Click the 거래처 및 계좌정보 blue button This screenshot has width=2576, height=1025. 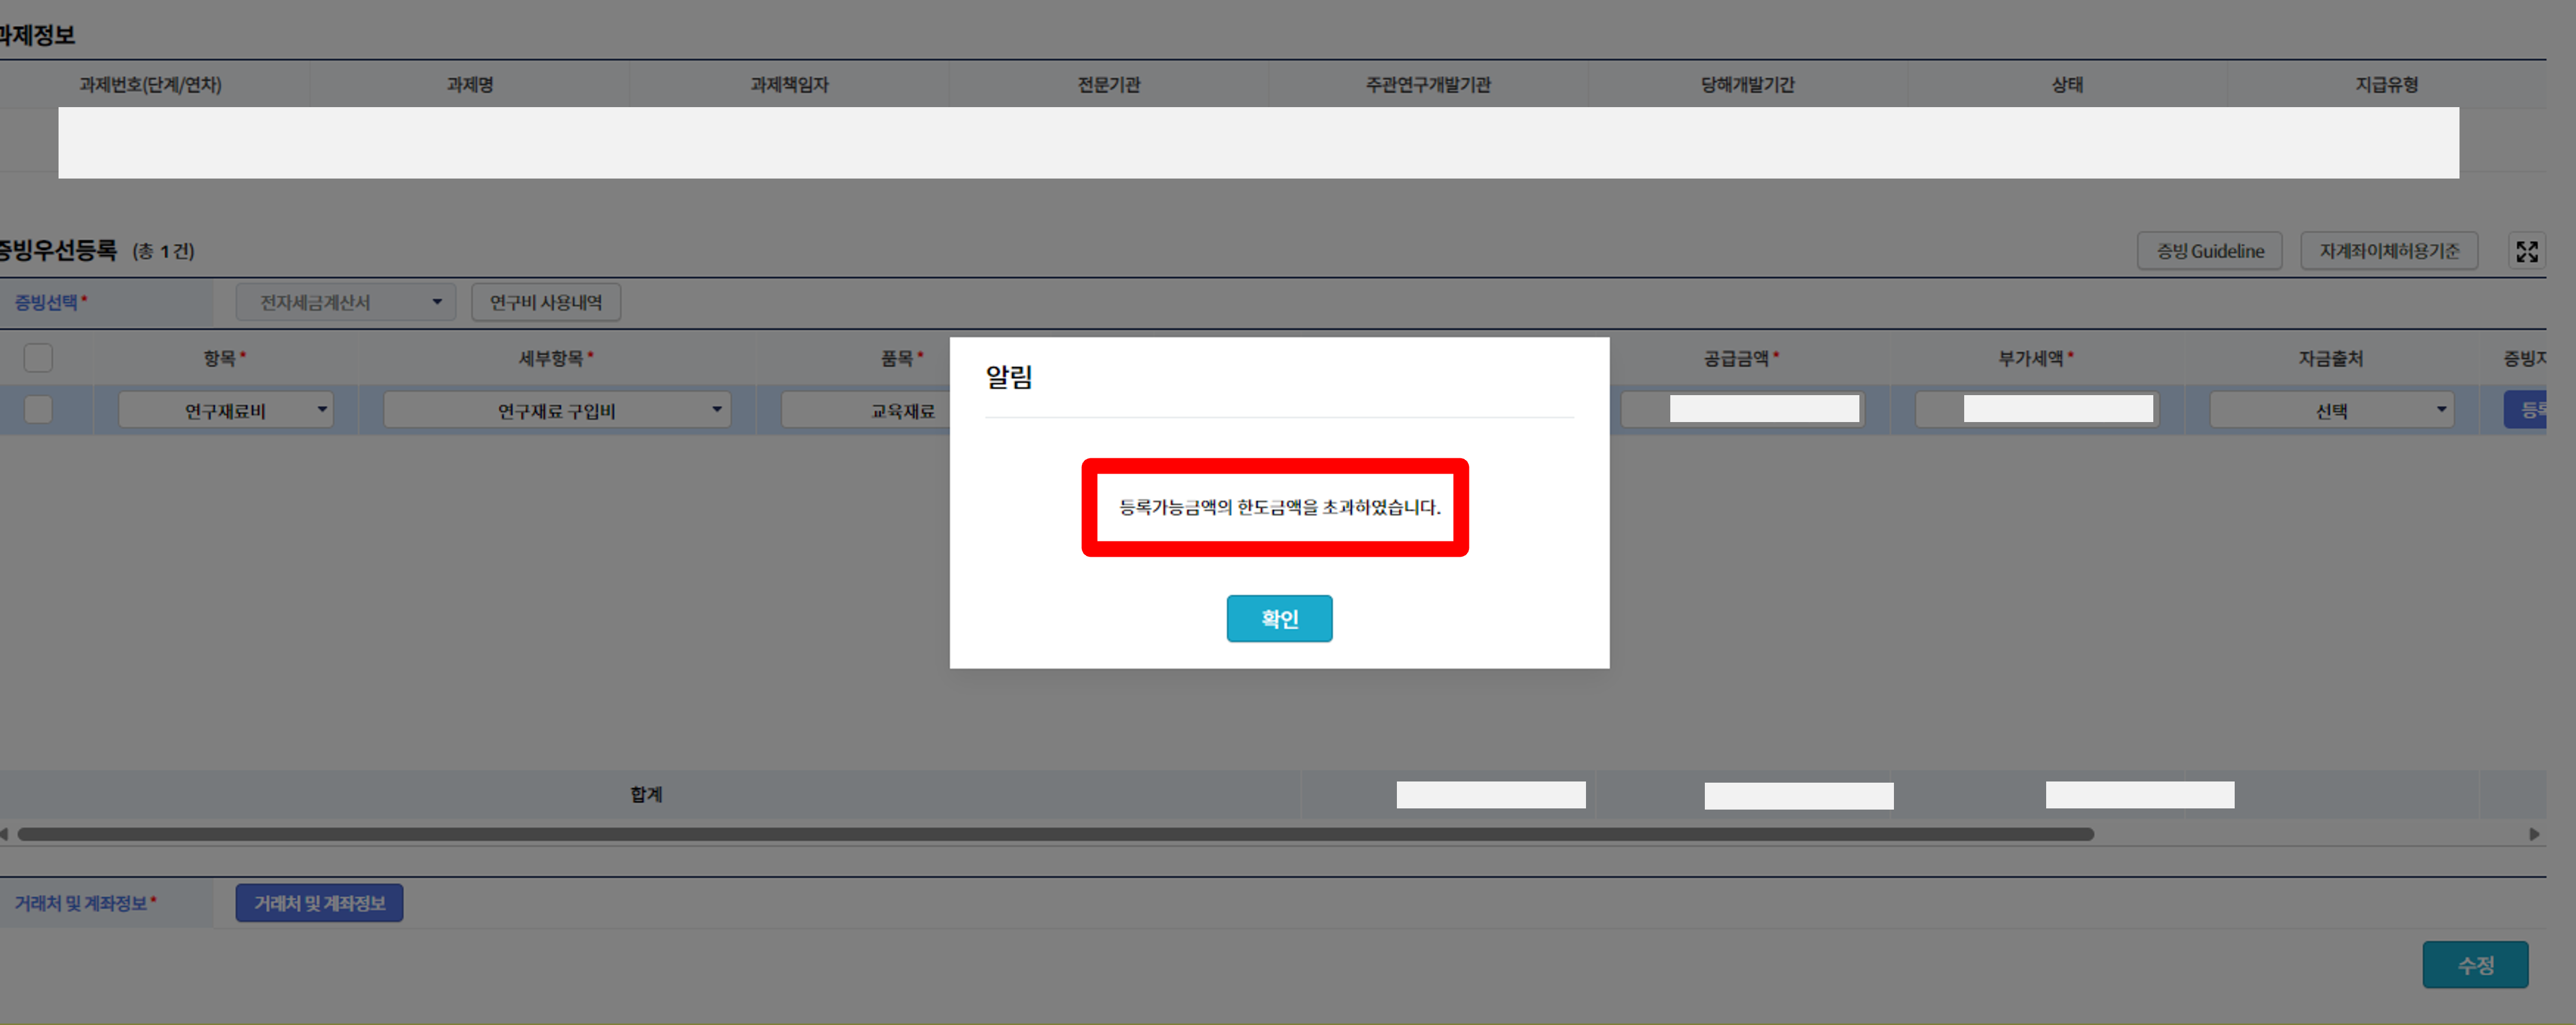click(319, 903)
